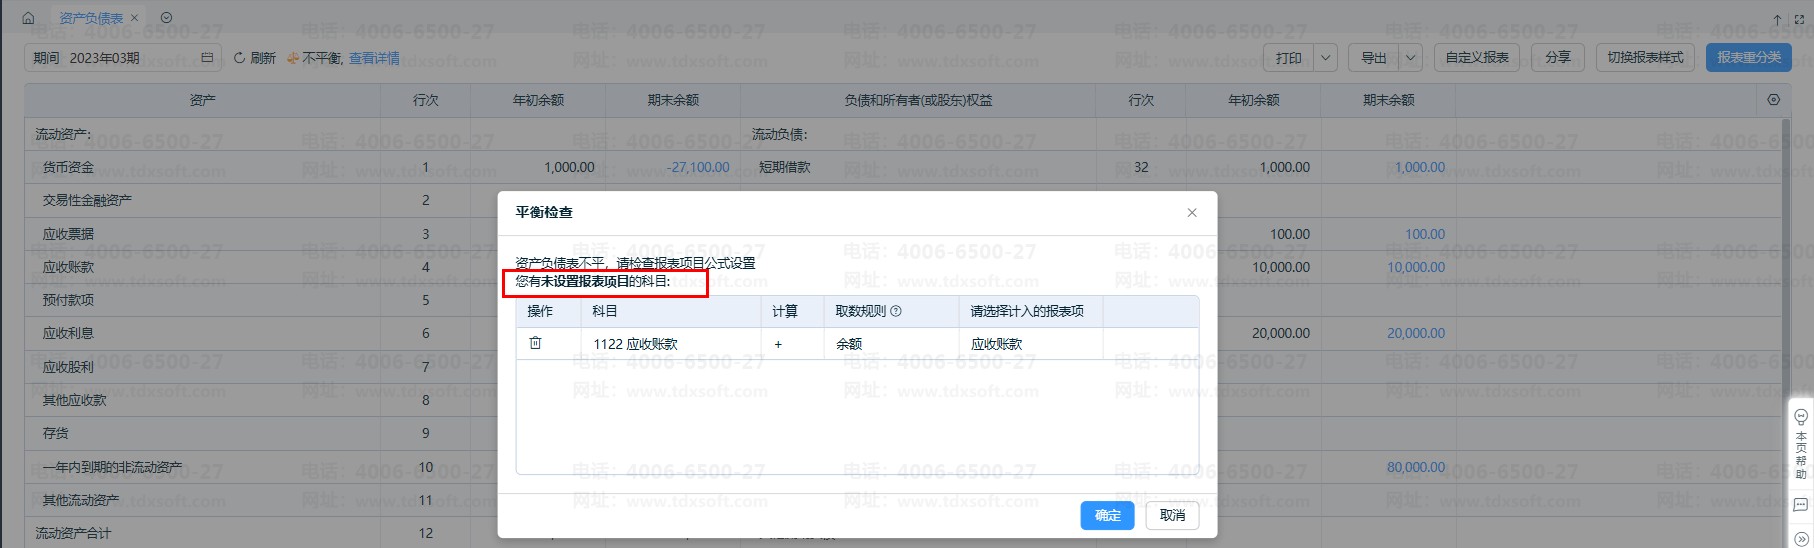Delete the 1122 应收账款 row via trash icon
Image resolution: width=1814 pixels, height=548 pixels.
[535, 343]
